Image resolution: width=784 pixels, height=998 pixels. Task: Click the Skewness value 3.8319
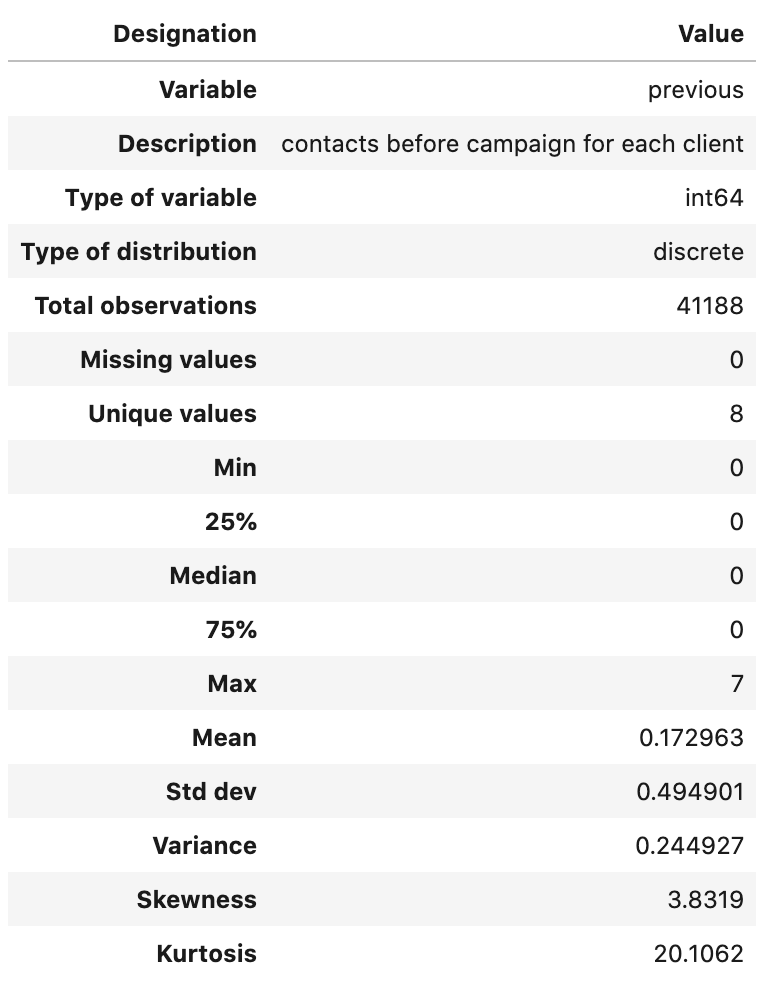[705, 901]
